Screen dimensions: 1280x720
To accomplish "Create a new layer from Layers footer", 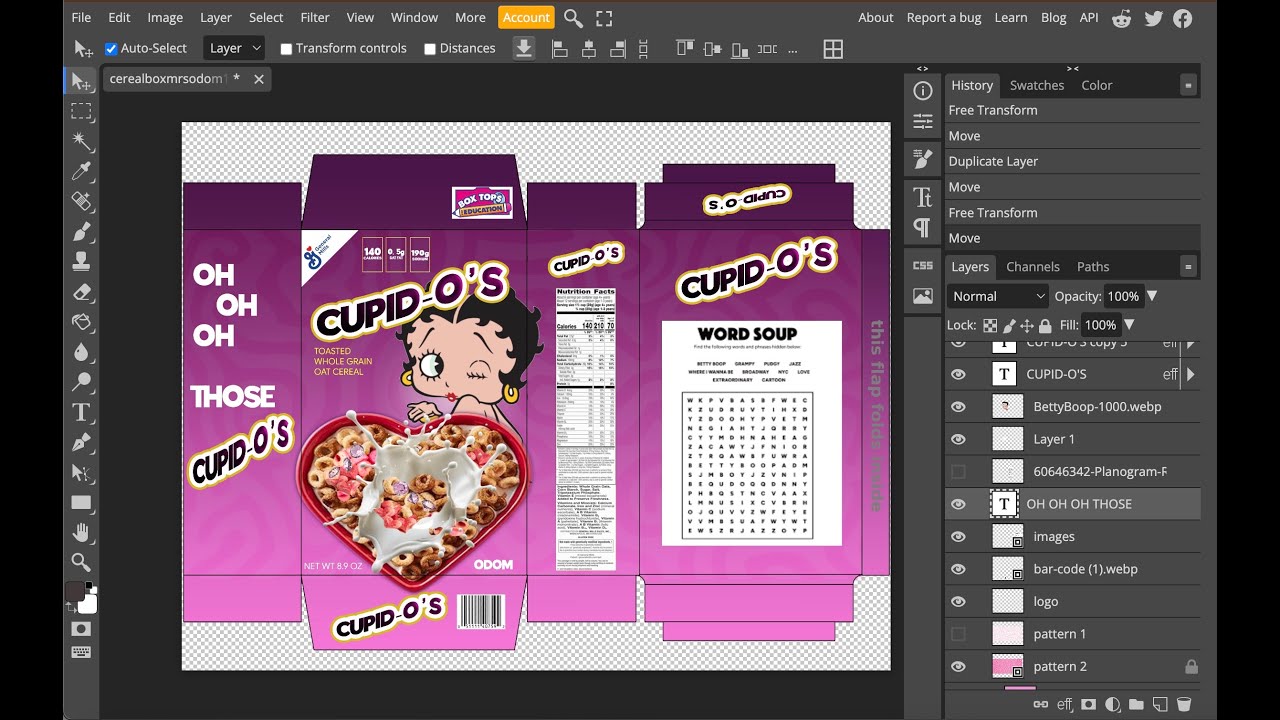I will click(x=1160, y=704).
